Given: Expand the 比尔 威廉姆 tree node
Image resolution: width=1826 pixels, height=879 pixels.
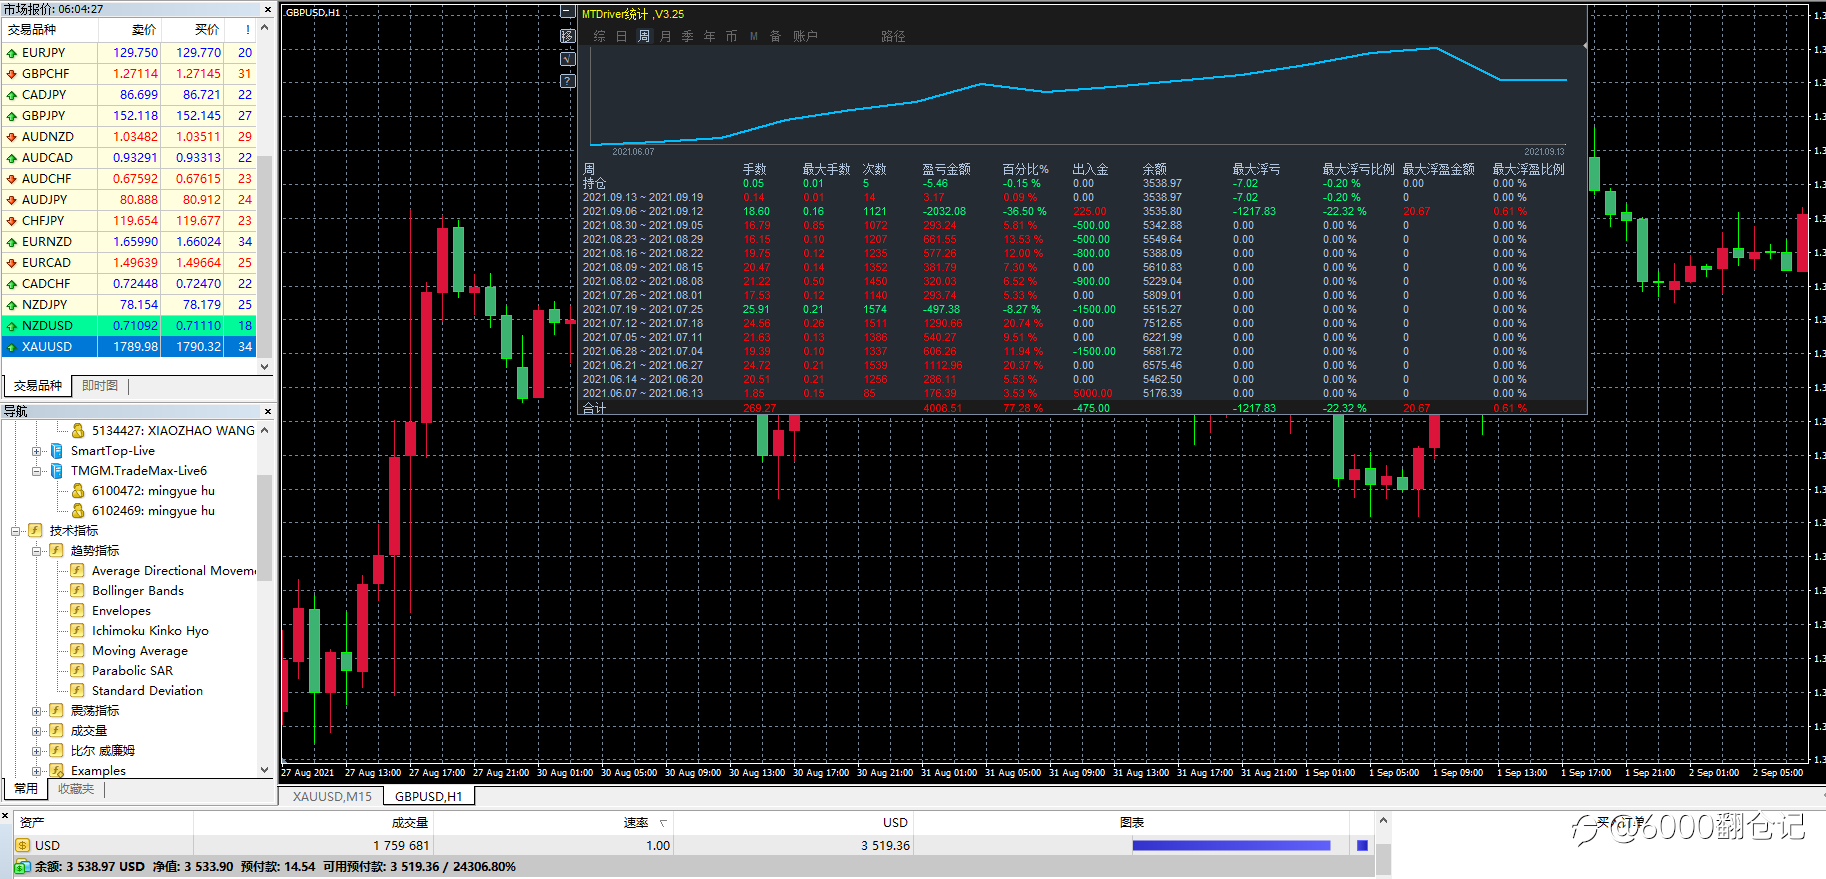Looking at the screenshot, I should [x=37, y=751].
